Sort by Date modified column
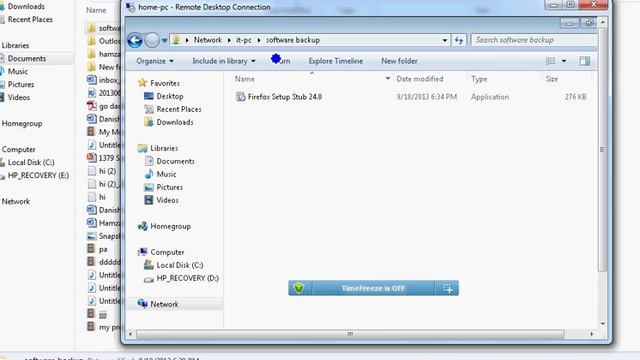The image size is (640, 360). pyautogui.click(x=420, y=79)
